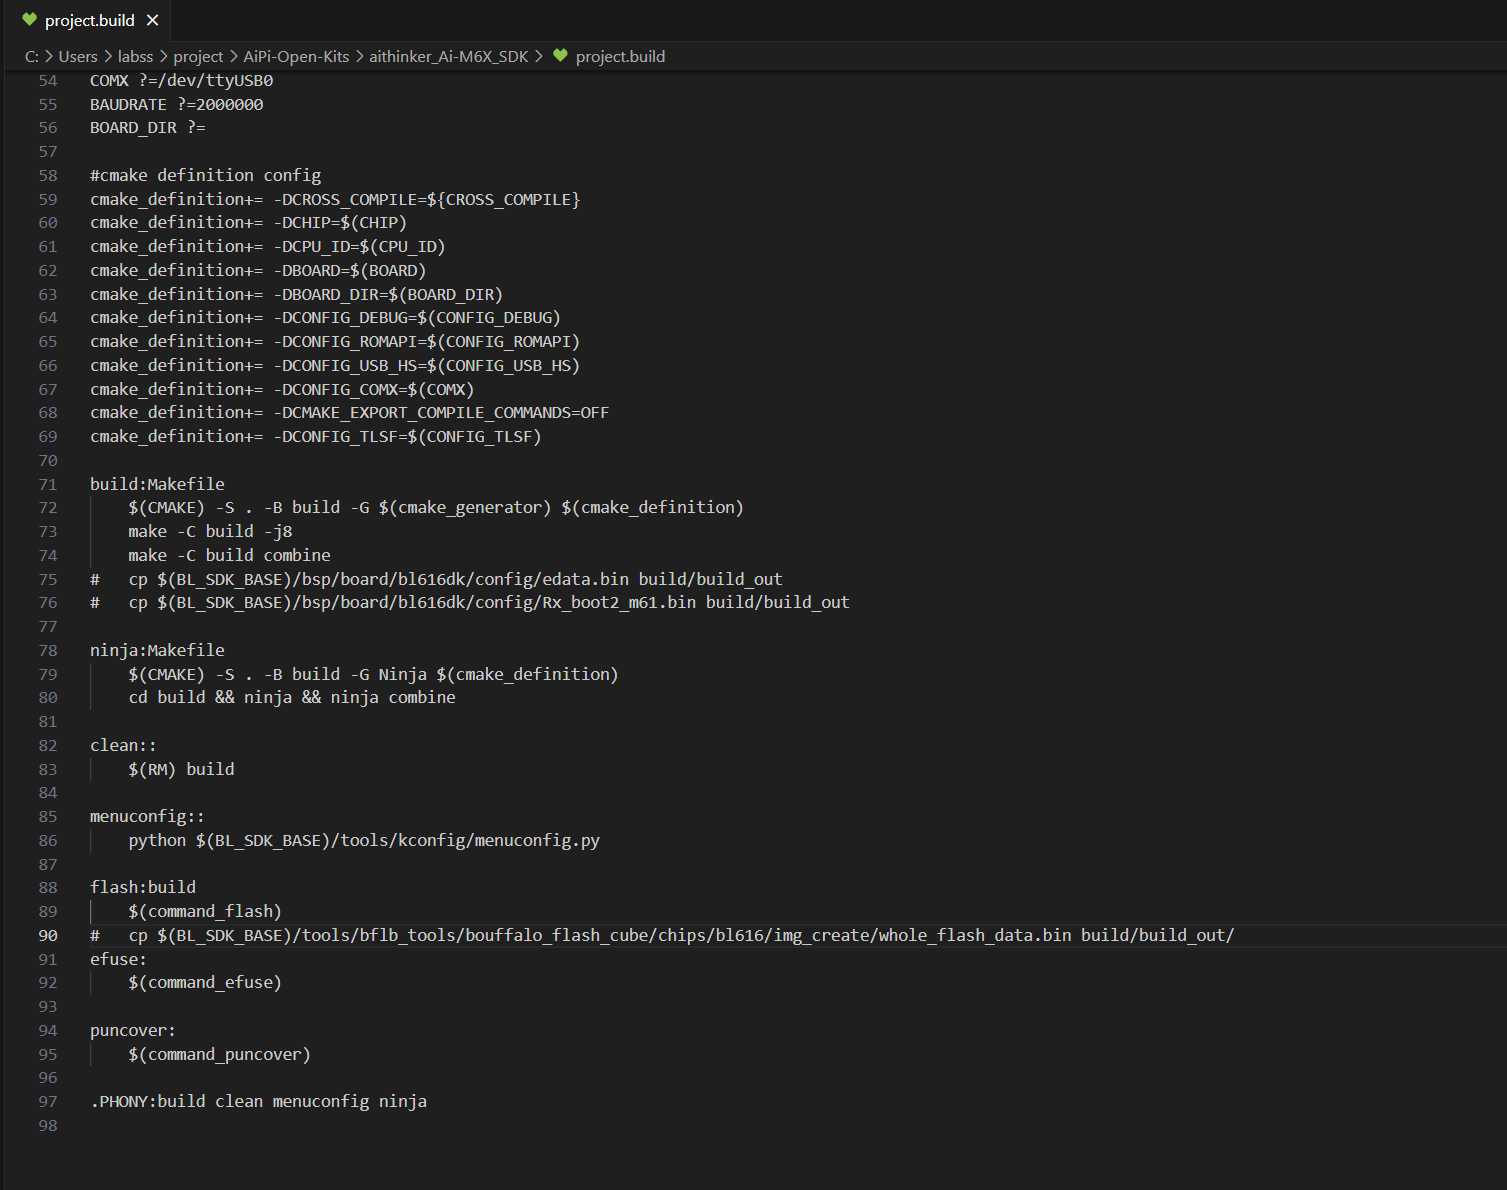Click the '$(command_puncover)' line
Screen dimensions: 1507x1190
click(x=219, y=1055)
